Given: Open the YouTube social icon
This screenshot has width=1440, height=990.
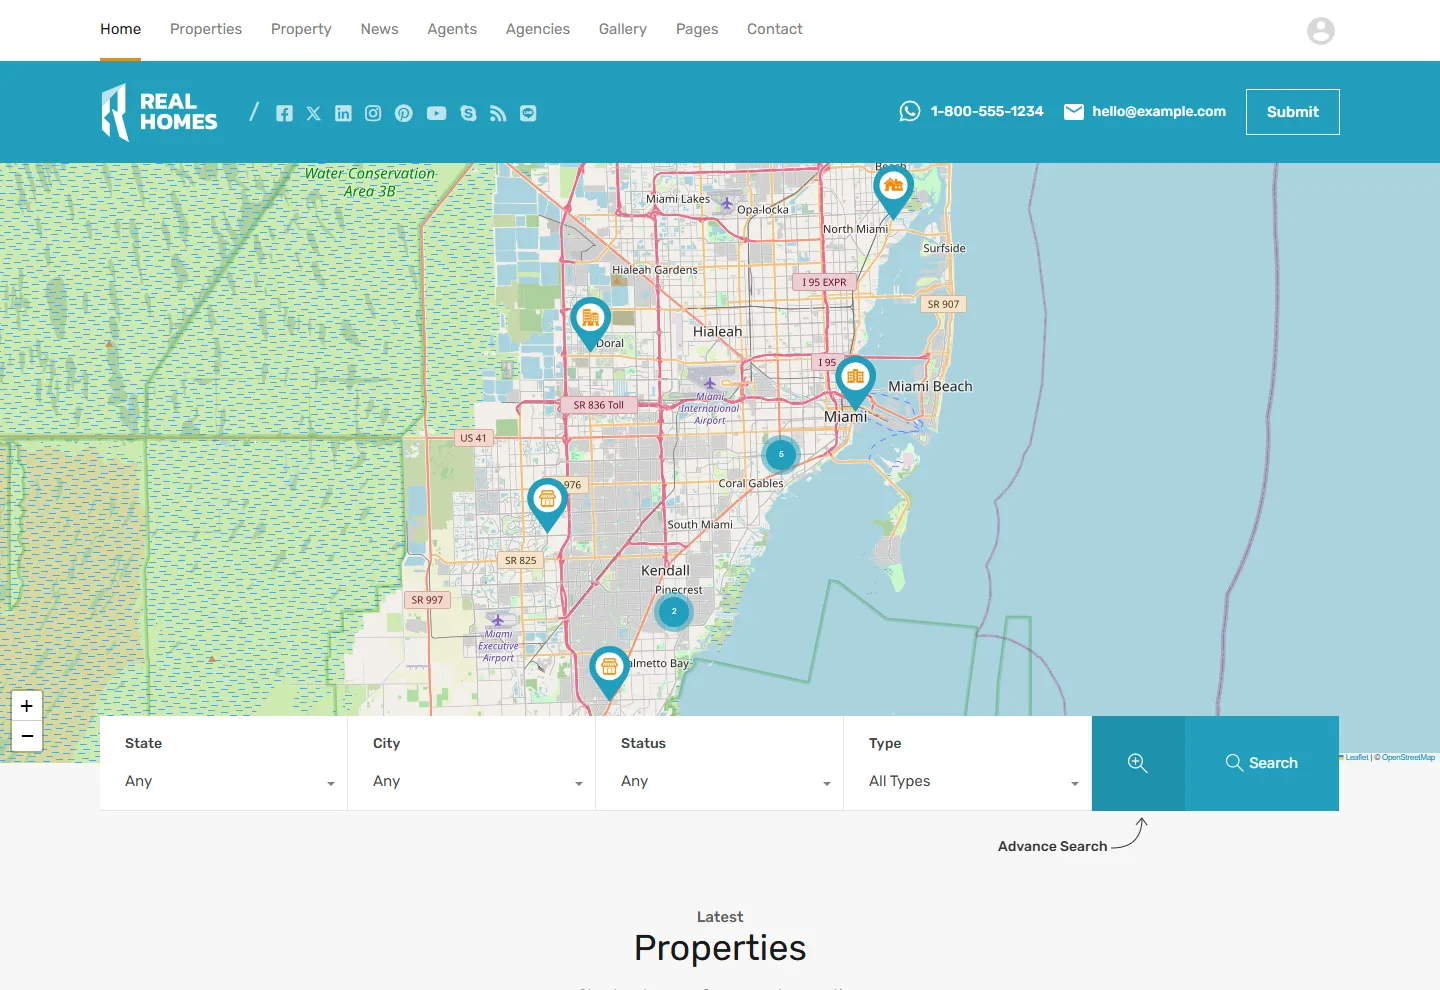Looking at the screenshot, I should (x=436, y=113).
